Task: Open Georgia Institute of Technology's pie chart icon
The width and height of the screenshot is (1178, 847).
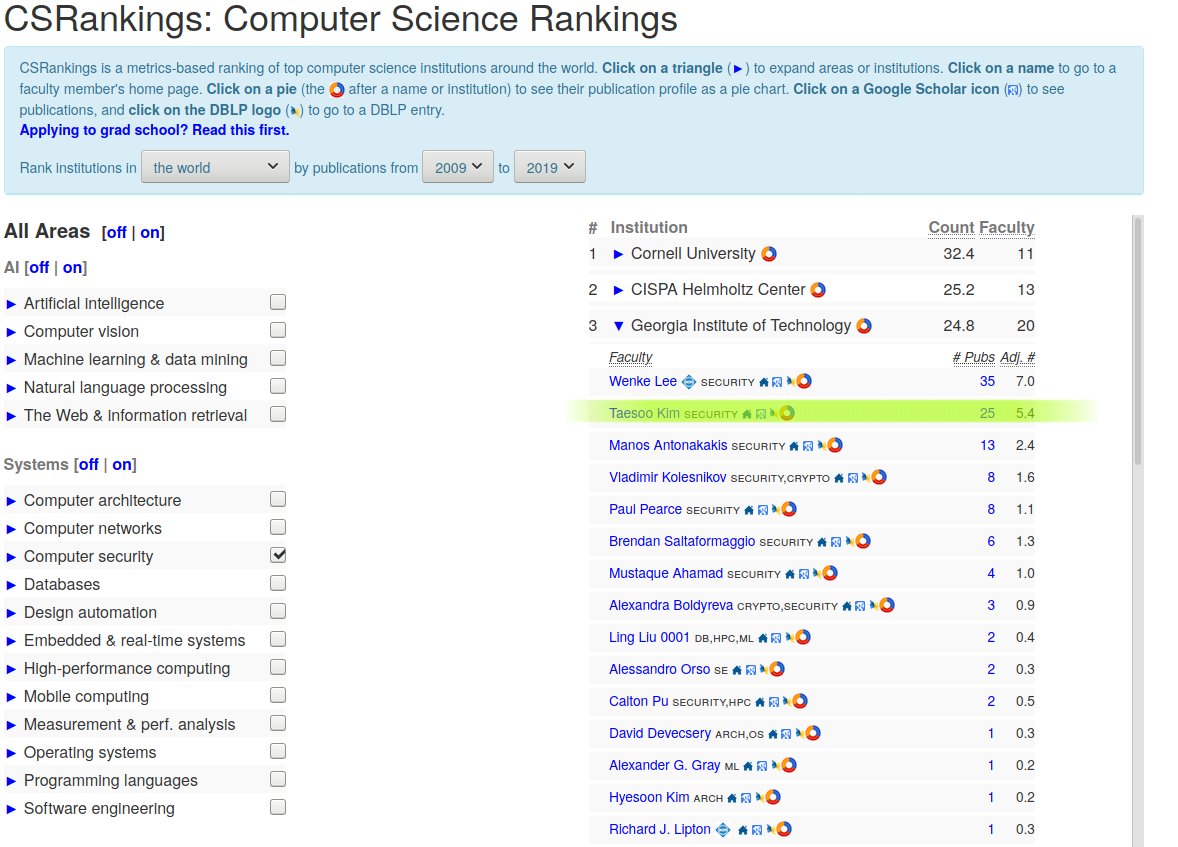Action: click(x=864, y=326)
